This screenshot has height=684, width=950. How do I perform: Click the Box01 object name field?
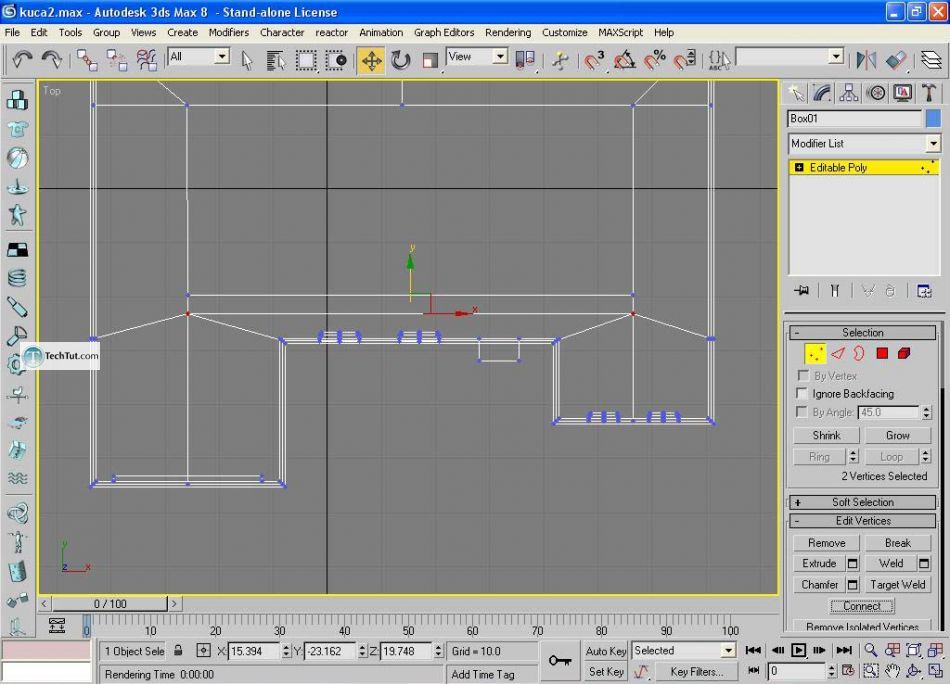tap(855, 119)
